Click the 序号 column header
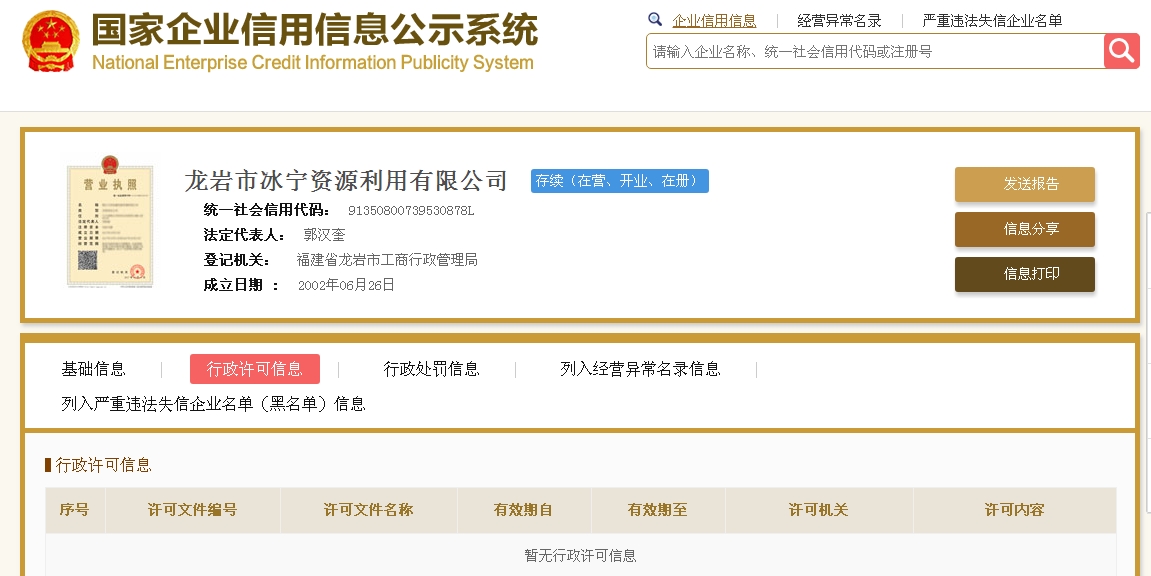Image resolution: width=1151 pixels, height=576 pixels. (x=75, y=510)
